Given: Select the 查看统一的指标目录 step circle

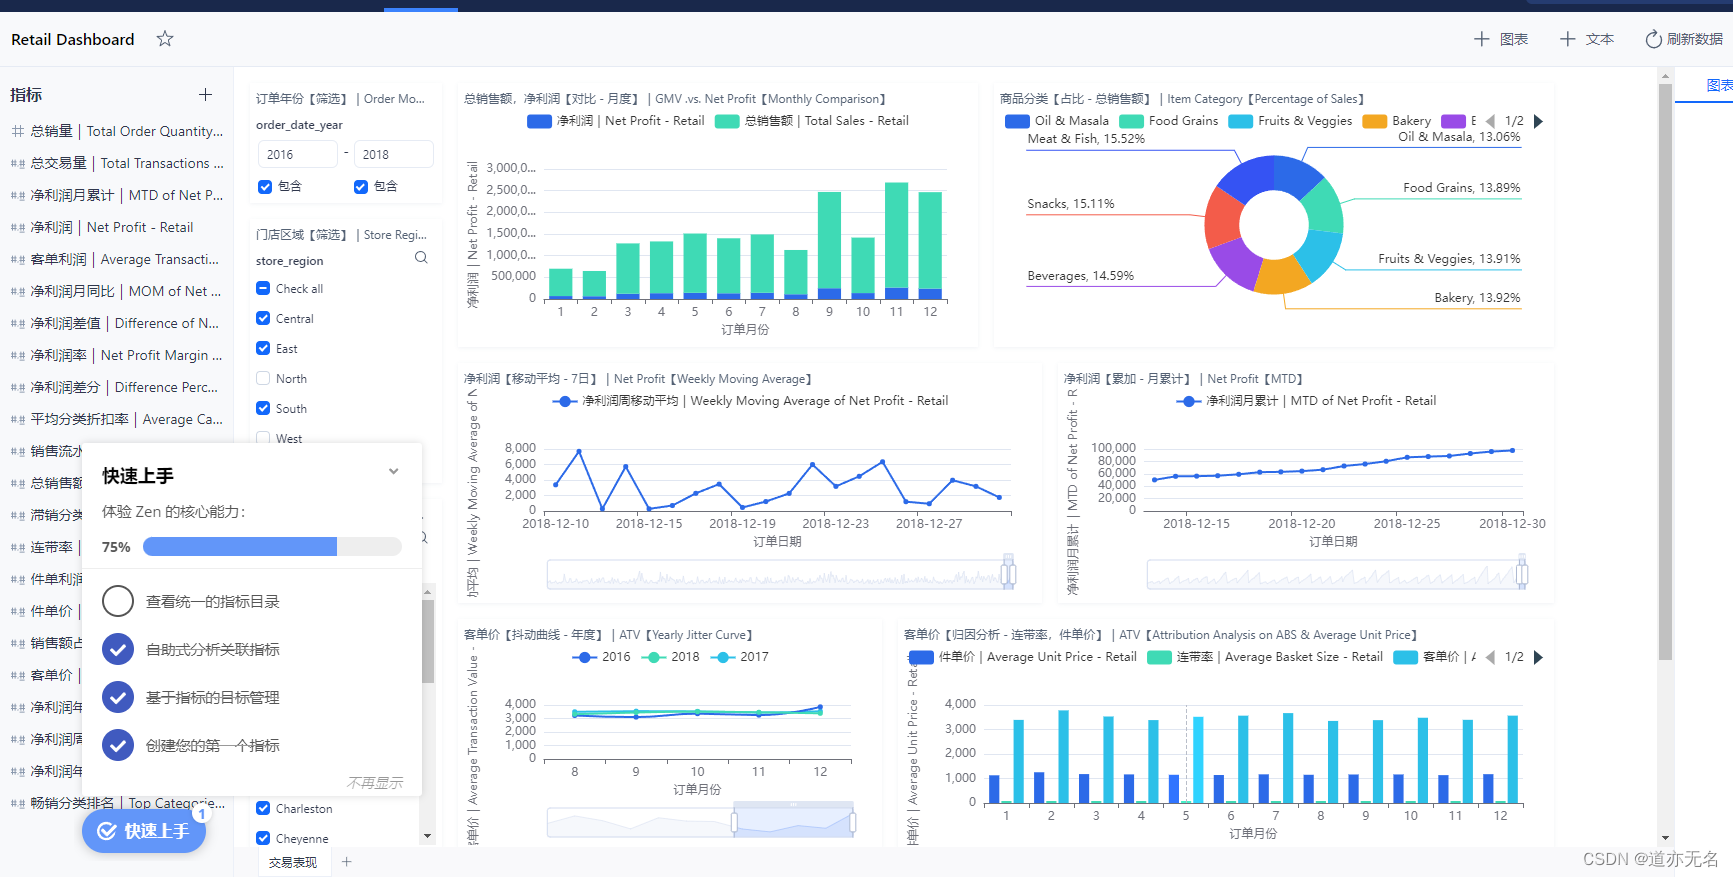Looking at the screenshot, I should pos(118,601).
